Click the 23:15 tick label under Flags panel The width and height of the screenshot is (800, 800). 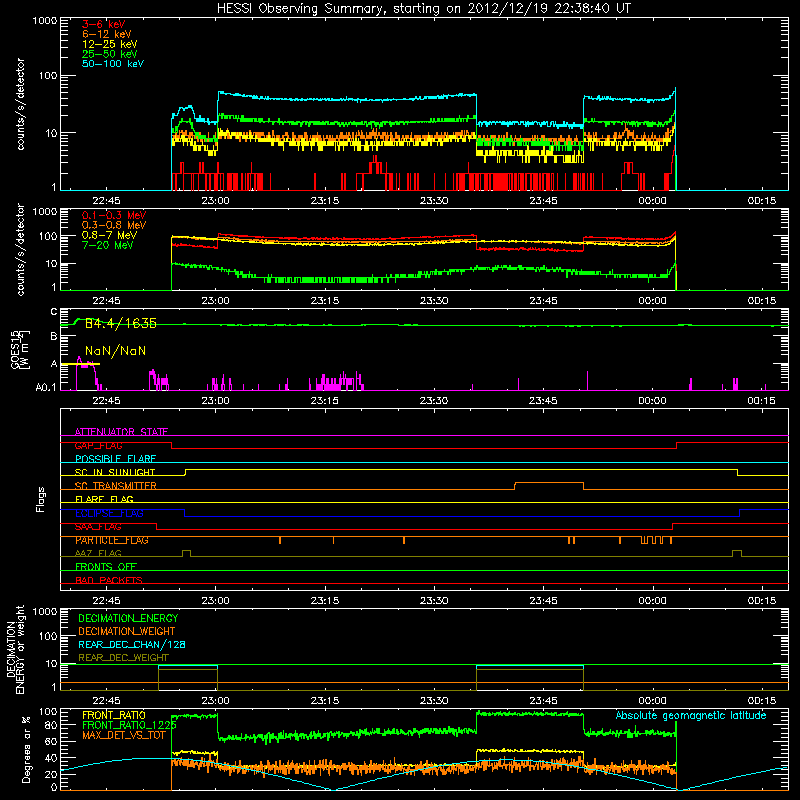[x=324, y=601]
